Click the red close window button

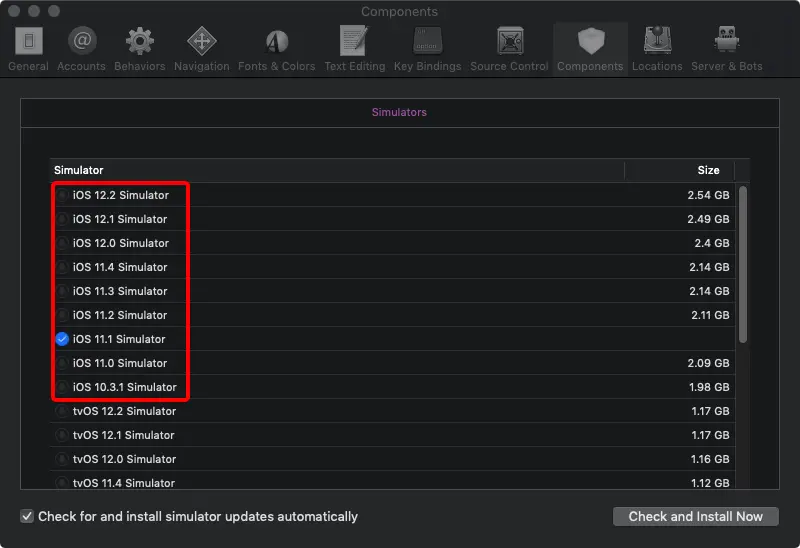click(14, 11)
